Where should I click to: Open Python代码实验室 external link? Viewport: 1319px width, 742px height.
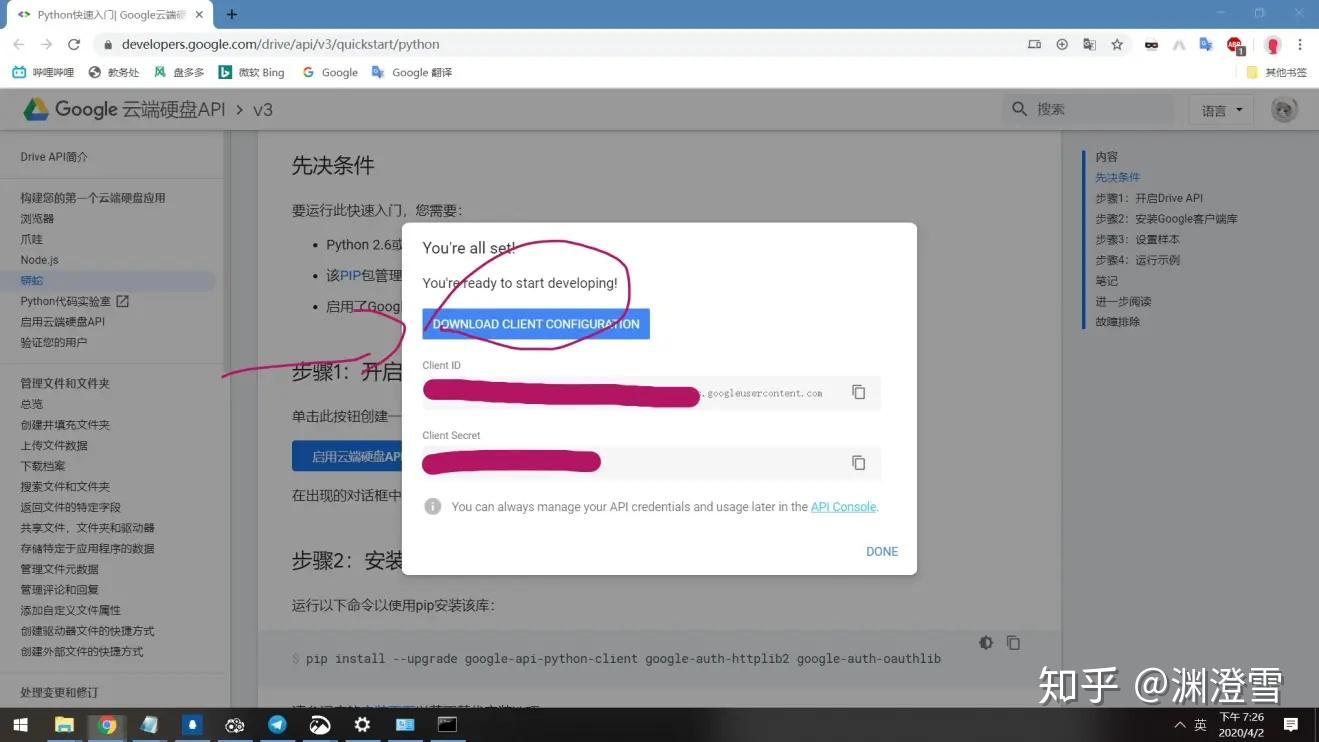point(74,301)
